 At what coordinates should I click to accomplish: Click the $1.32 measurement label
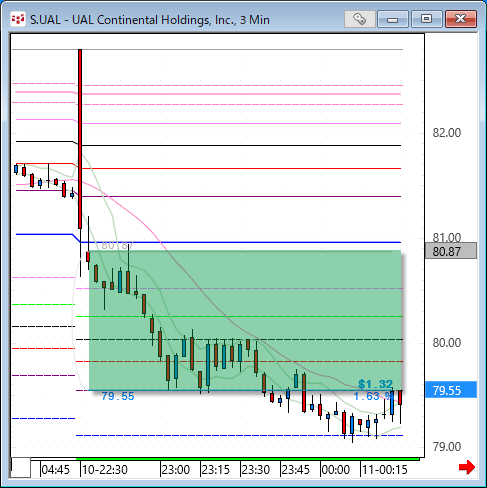[x=375, y=384]
